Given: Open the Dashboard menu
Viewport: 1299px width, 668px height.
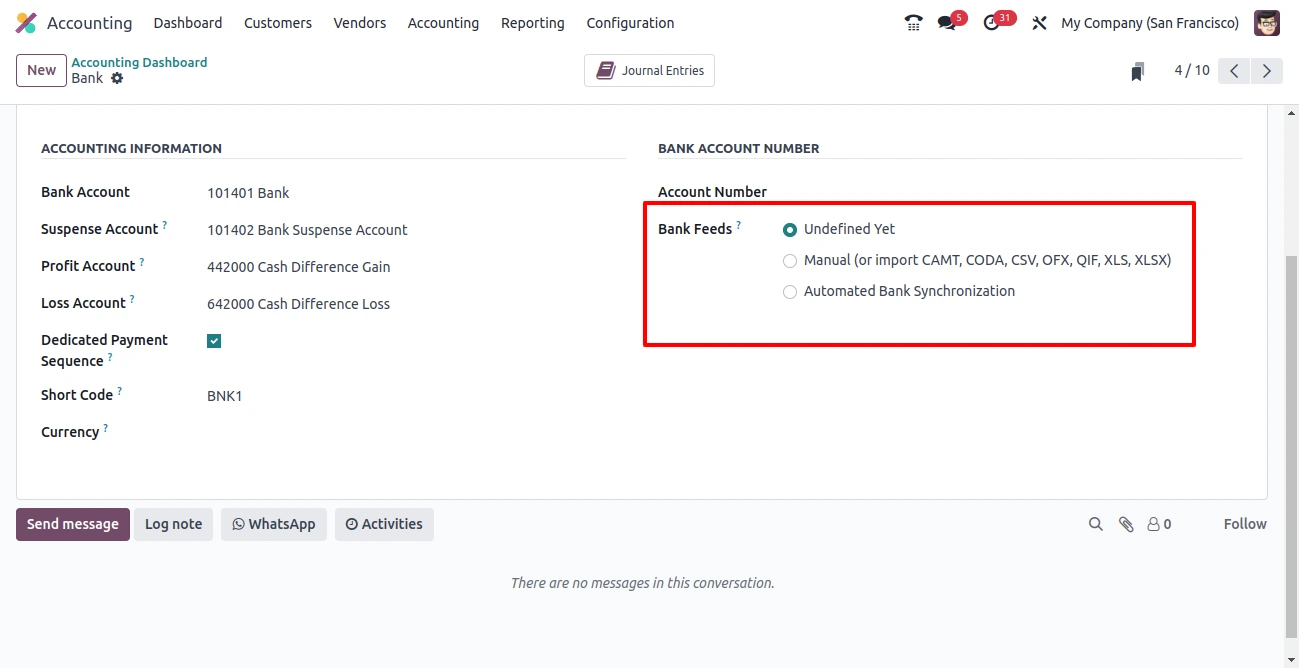Looking at the screenshot, I should (x=188, y=23).
